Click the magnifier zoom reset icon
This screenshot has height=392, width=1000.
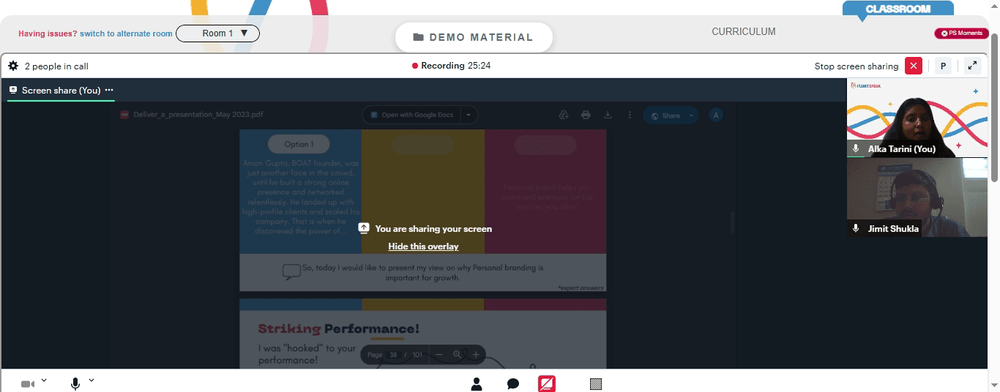pyautogui.click(x=457, y=354)
